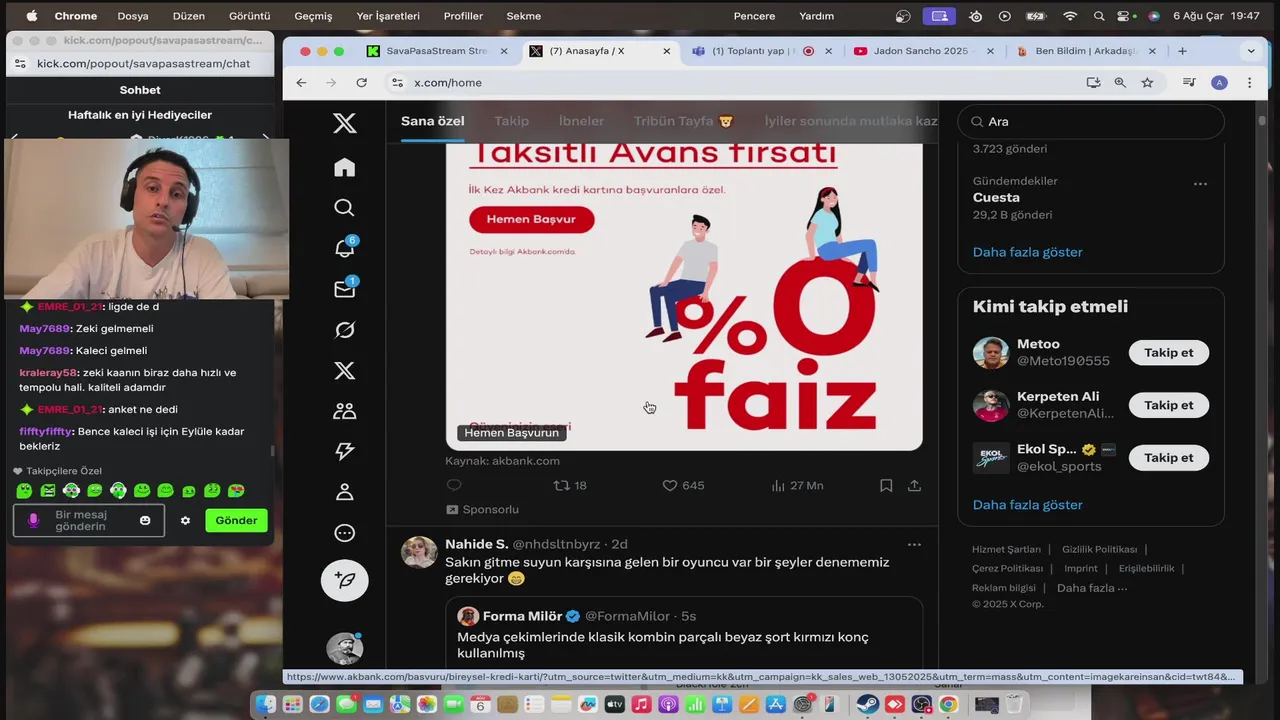Open Kick chat settings gear
Screen dimensions: 1280x720
[x=185, y=520]
